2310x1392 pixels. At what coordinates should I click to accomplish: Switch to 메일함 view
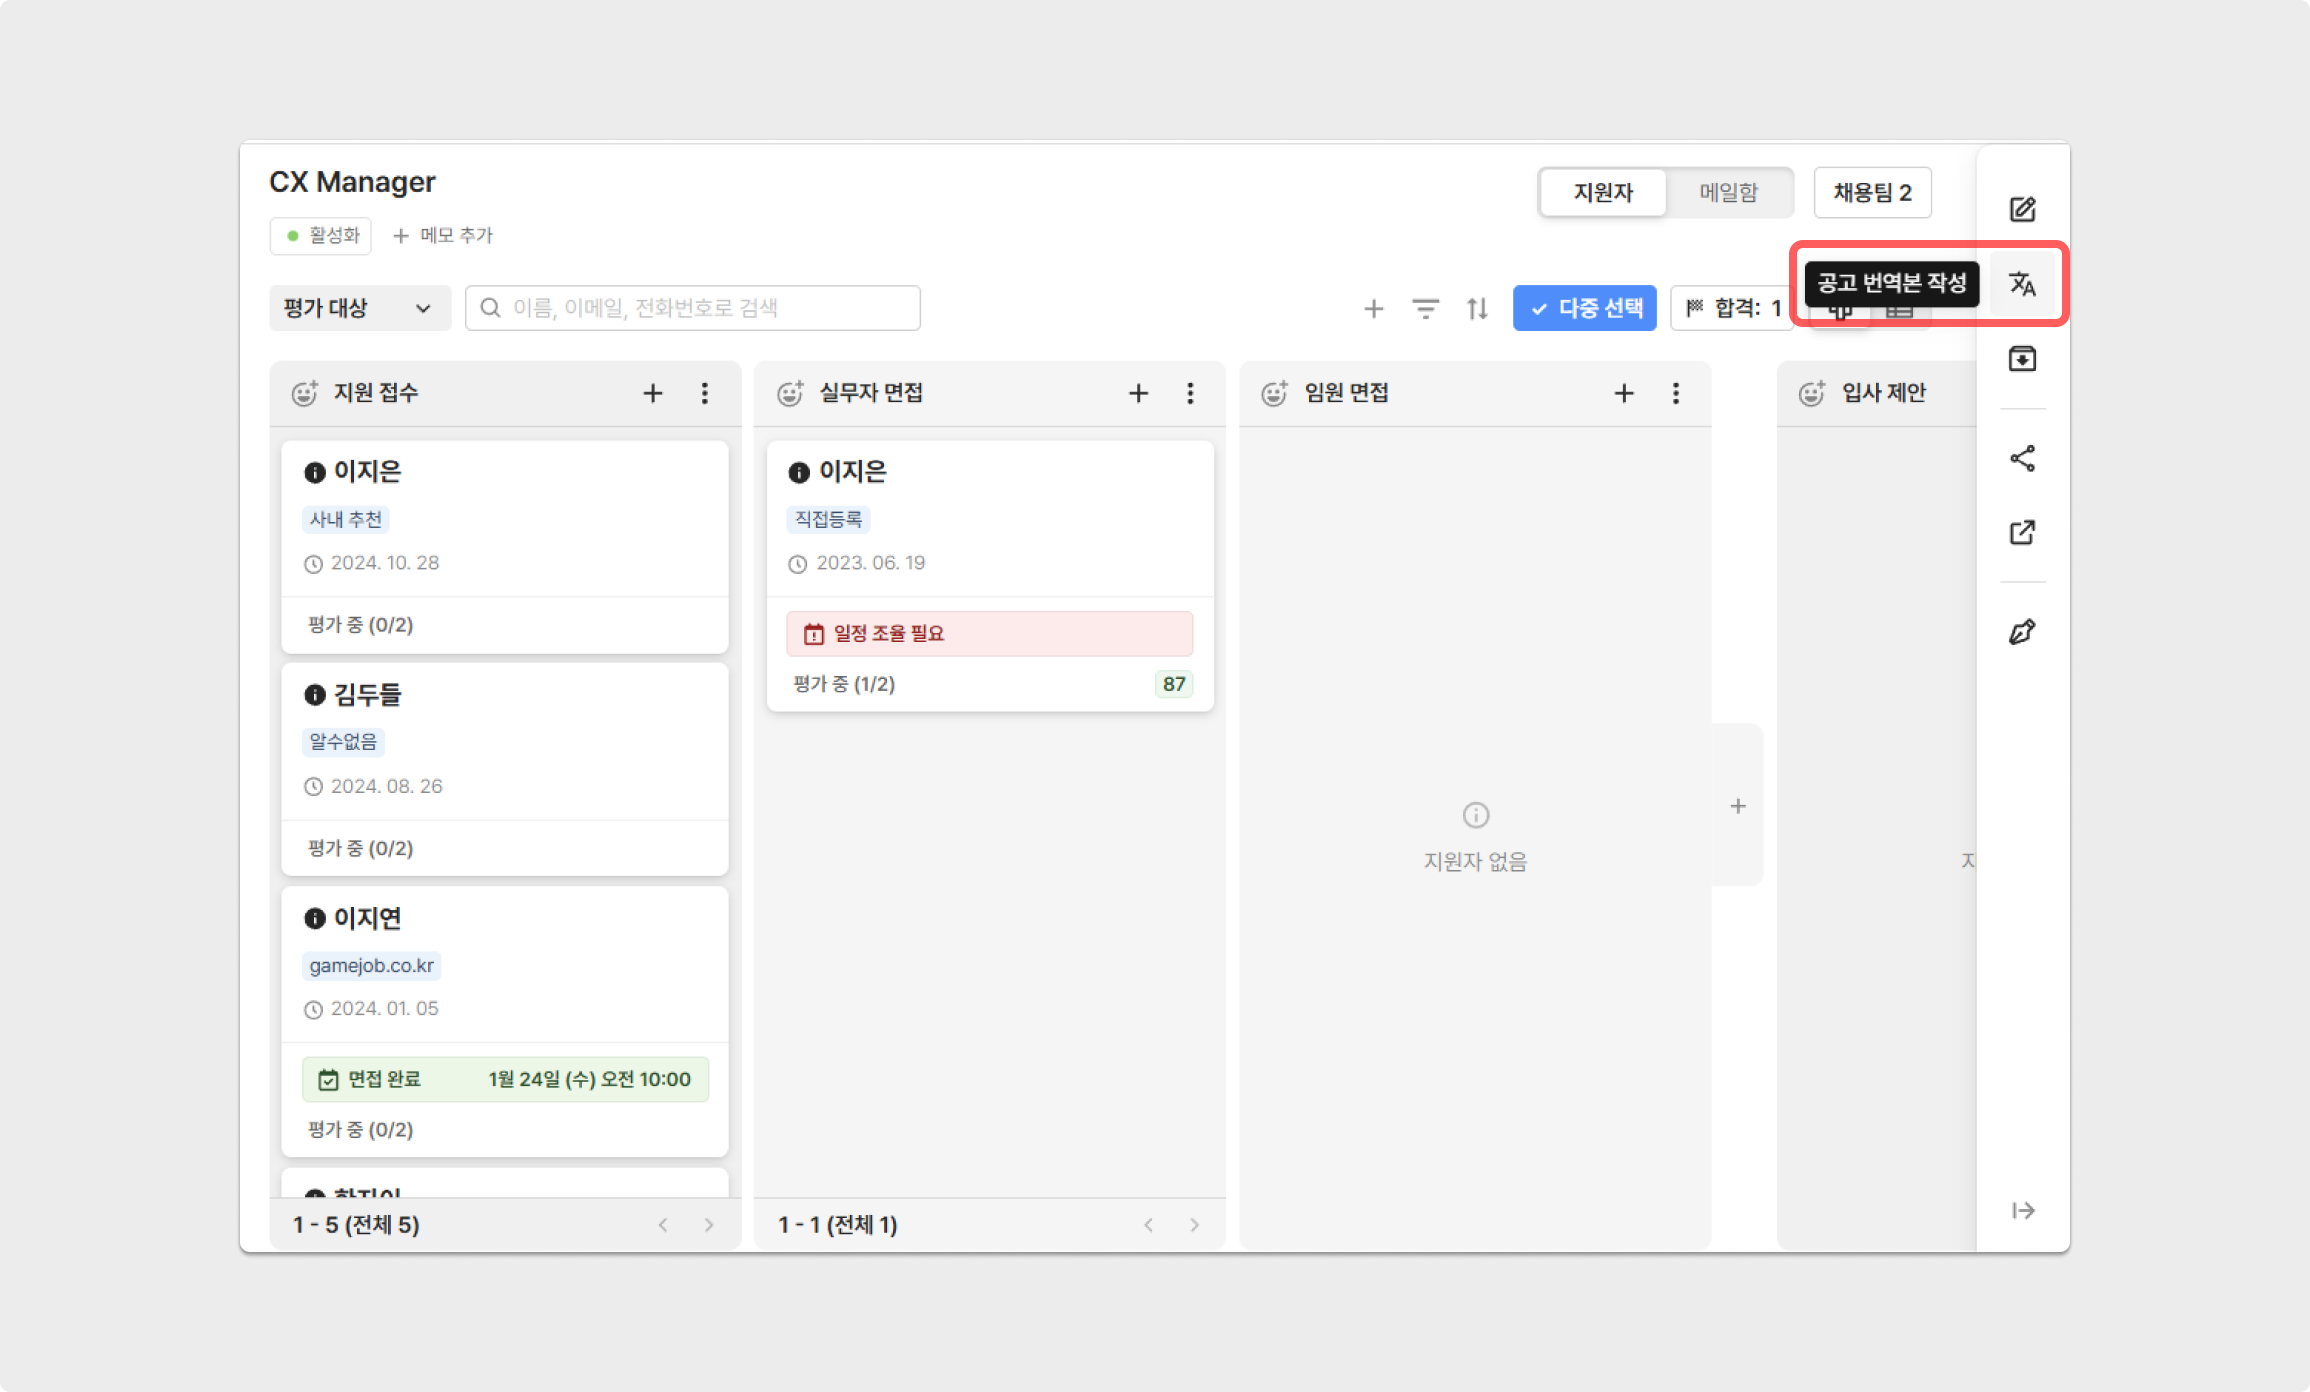pyautogui.click(x=1728, y=192)
